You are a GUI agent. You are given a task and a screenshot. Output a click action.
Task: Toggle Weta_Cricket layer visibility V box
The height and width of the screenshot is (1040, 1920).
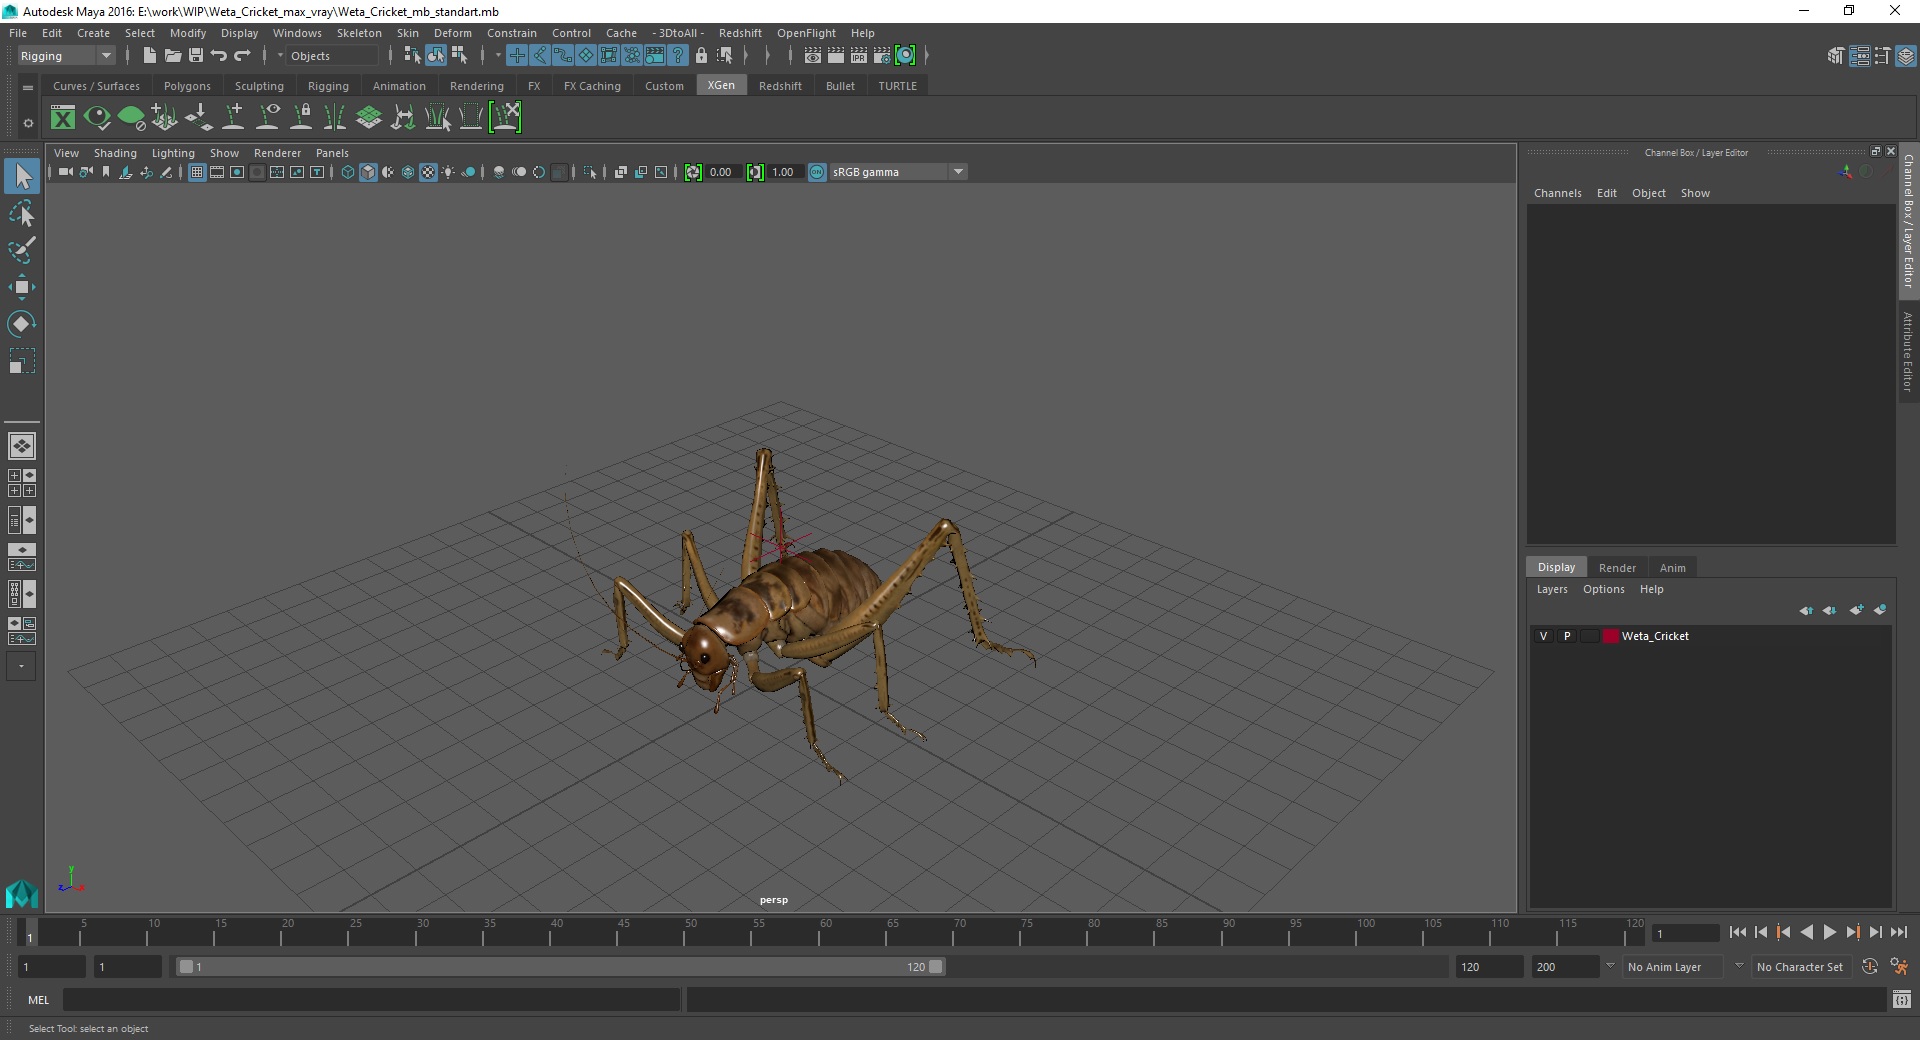click(x=1543, y=636)
